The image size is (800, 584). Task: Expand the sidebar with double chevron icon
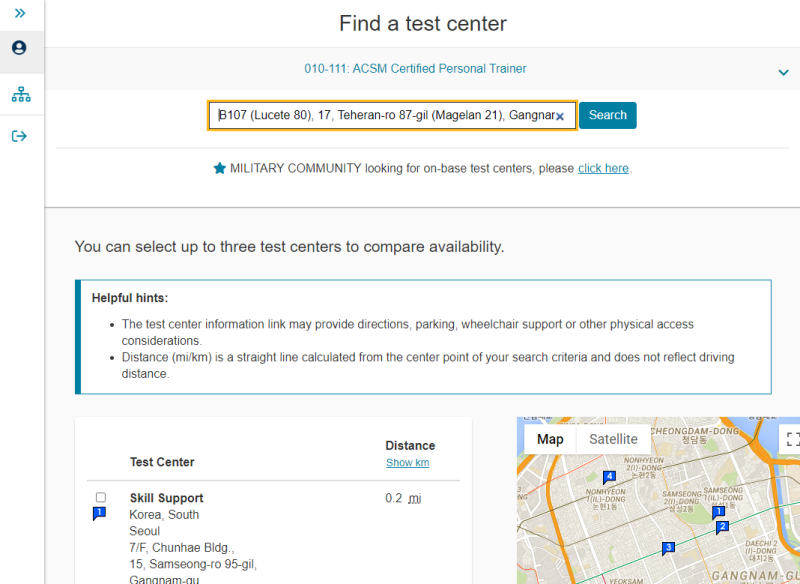point(19,13)
